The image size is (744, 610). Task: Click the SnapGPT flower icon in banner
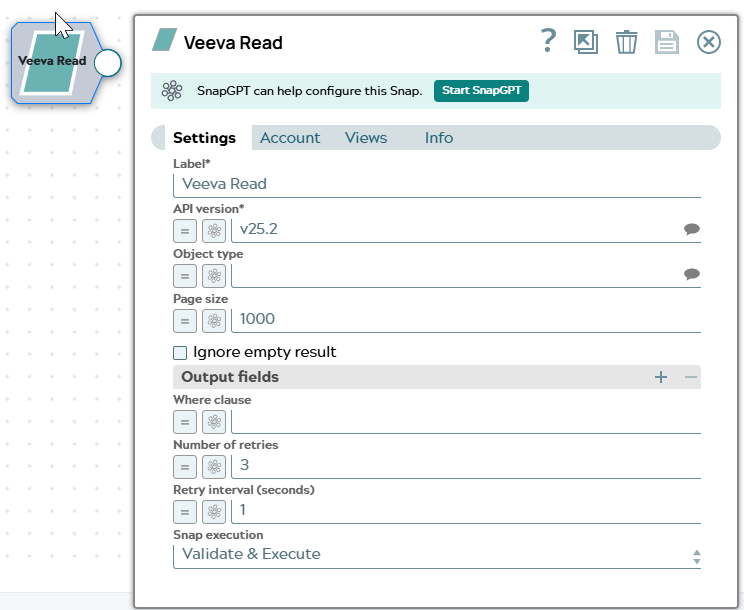pos(172,91)
